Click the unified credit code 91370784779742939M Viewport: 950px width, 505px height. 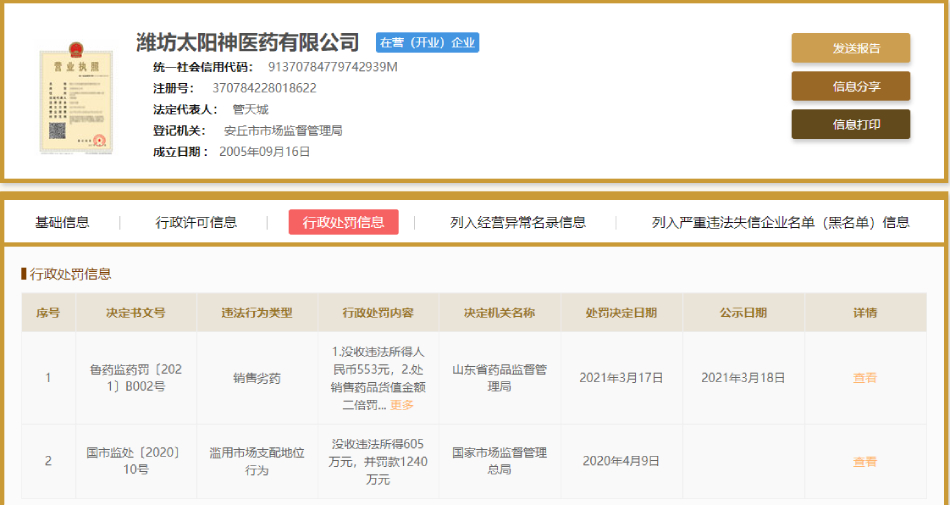coord(332,67)
